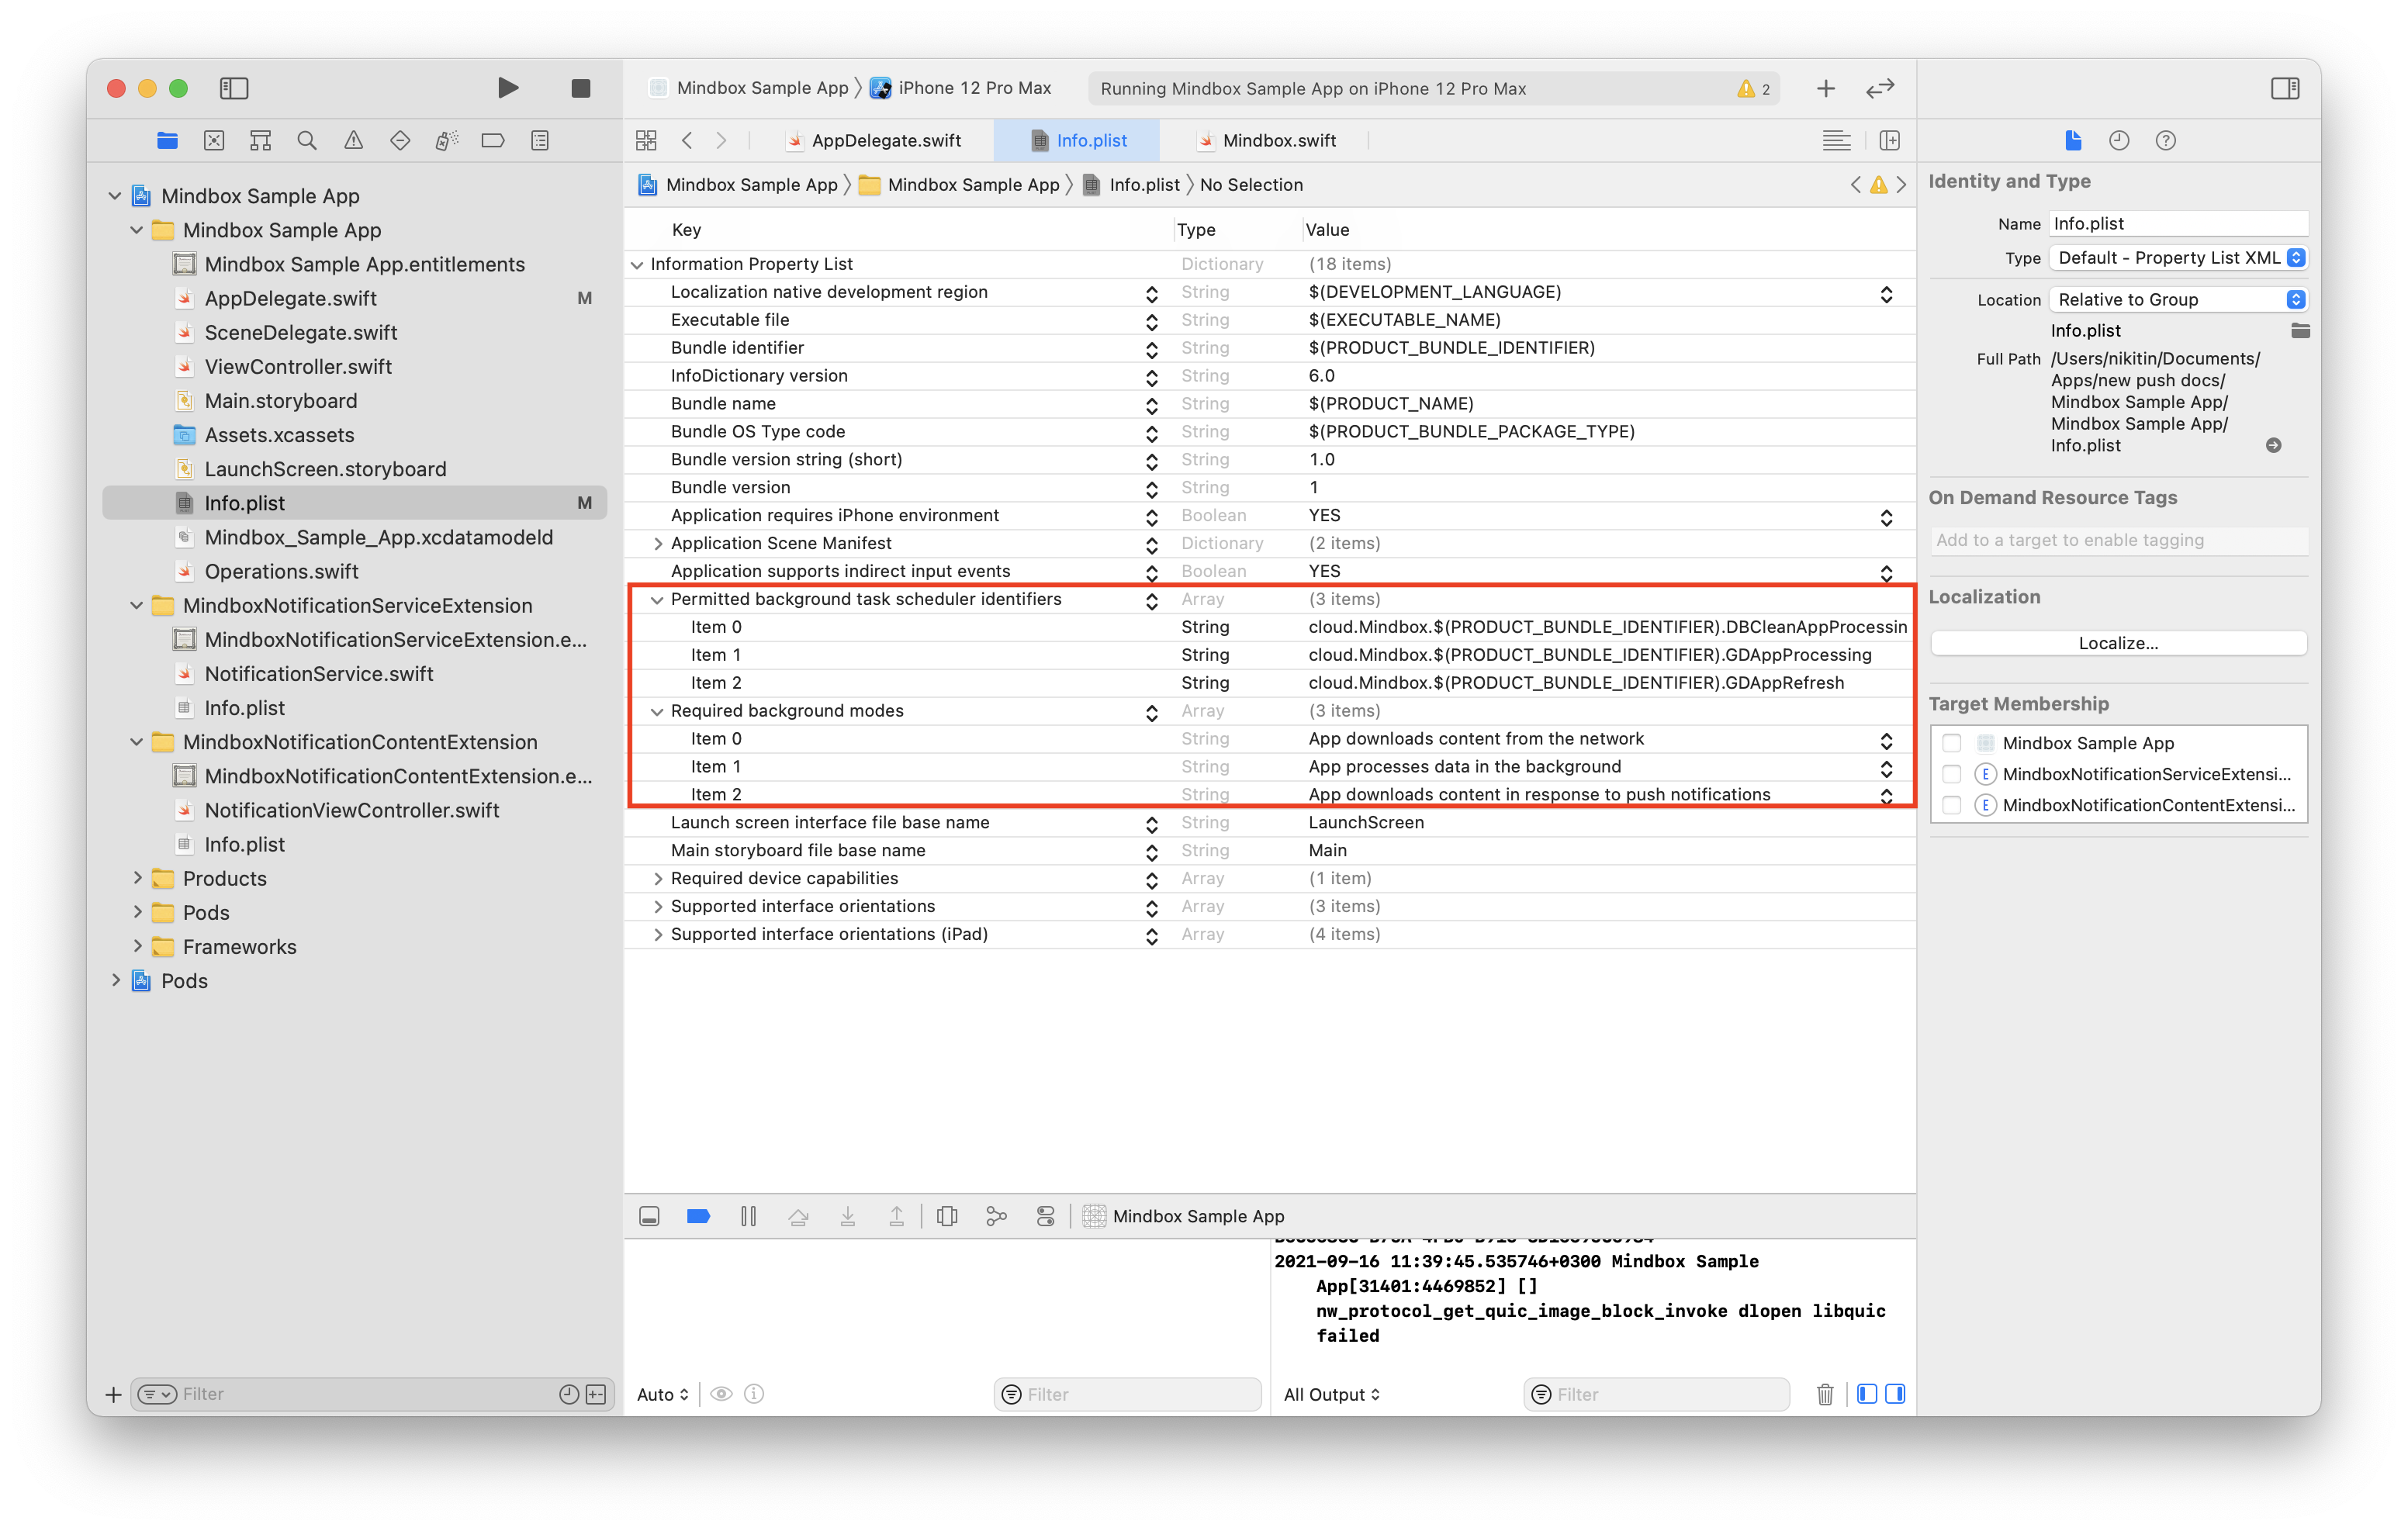
Task: Click the Name field containing Info.plist
Action: 2178,224
